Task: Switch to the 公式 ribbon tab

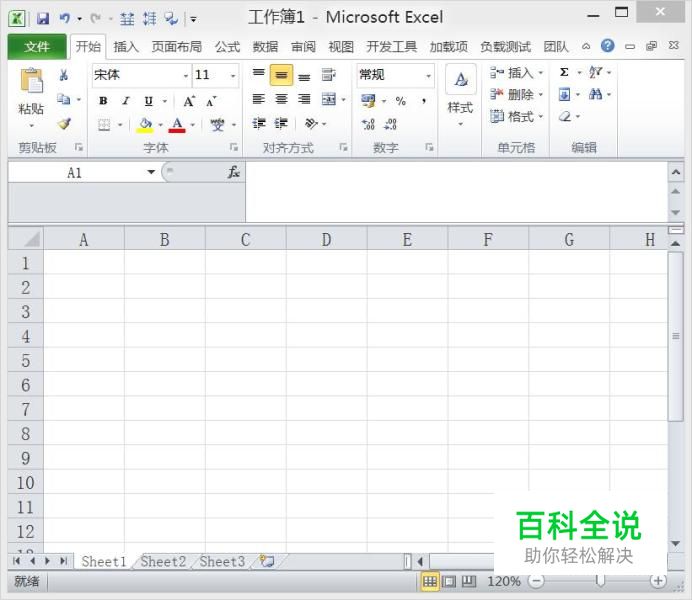Action: (227, 46)
